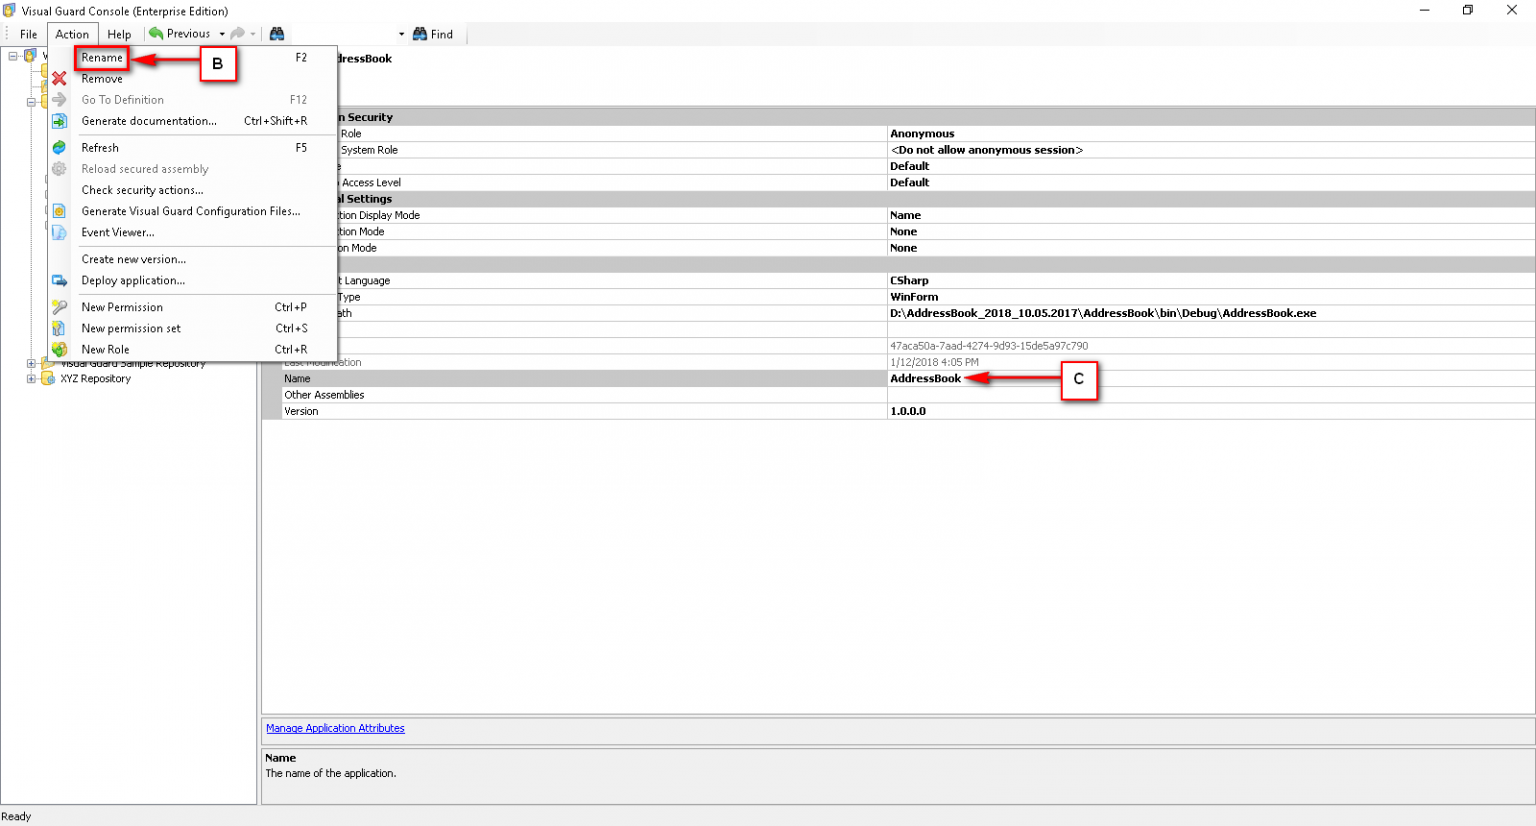Select Rename from the Action menu
Screen dimensions: 1536x826
tap(101, 57)
